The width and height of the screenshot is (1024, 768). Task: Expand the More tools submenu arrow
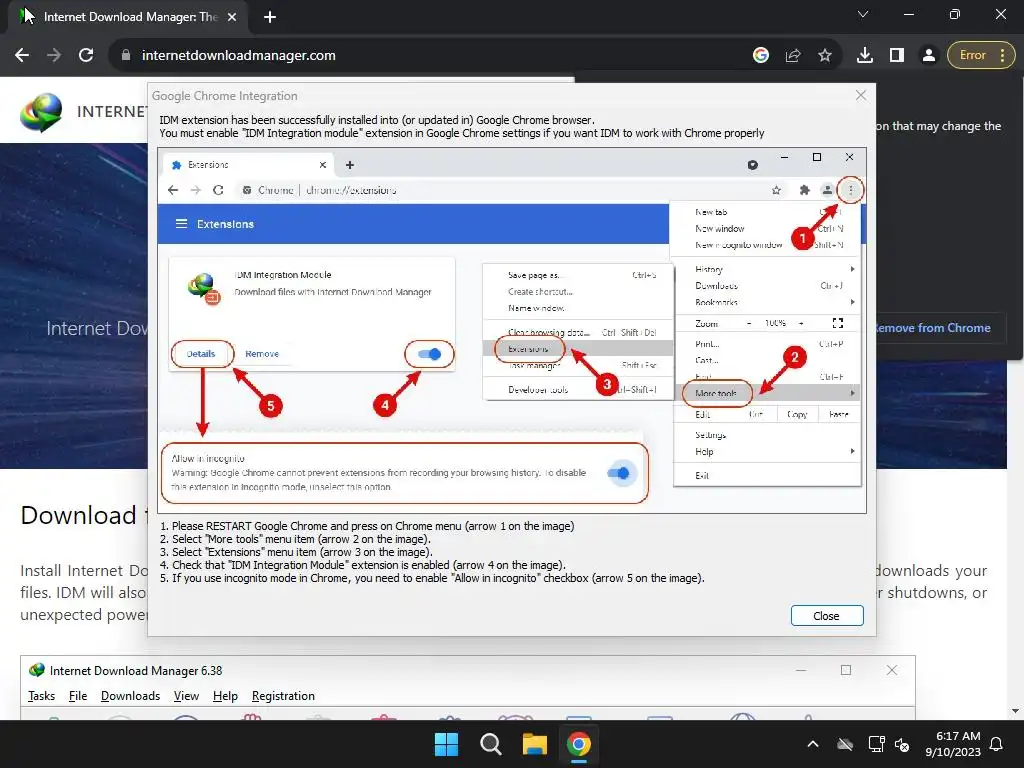(x=852, y=393)
